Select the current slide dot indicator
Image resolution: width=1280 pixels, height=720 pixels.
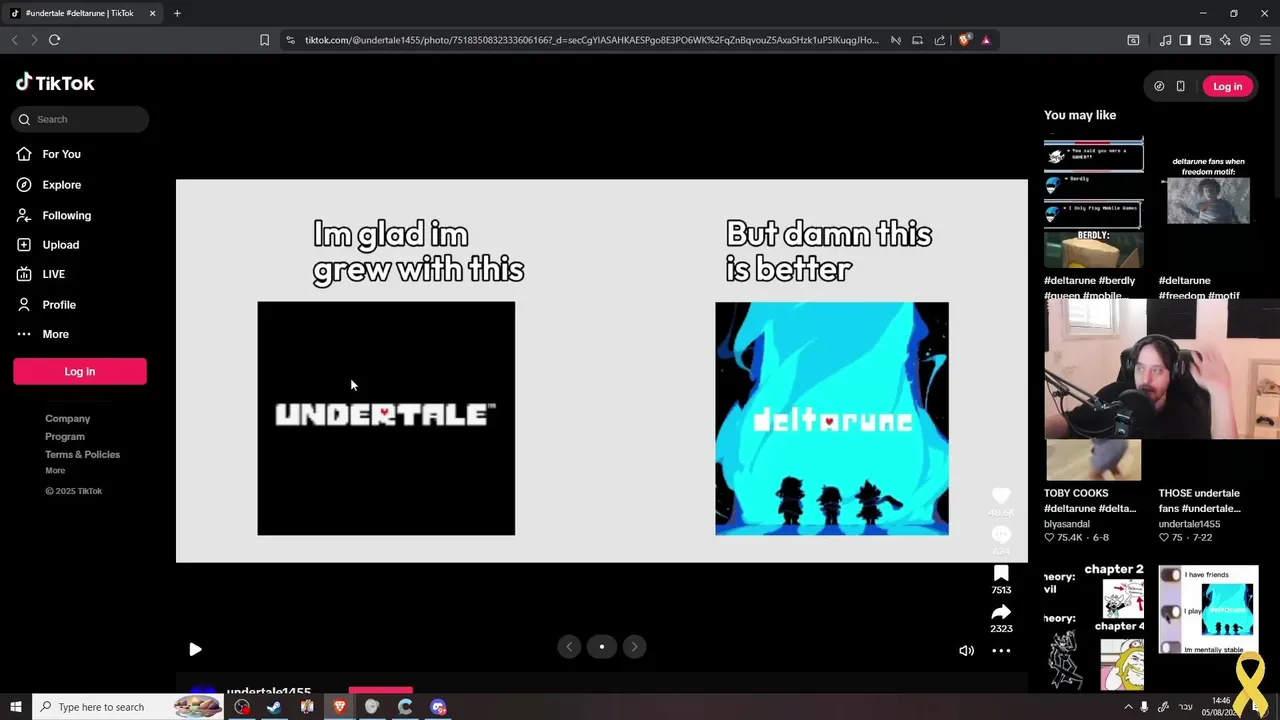click(x=601, y=647)
